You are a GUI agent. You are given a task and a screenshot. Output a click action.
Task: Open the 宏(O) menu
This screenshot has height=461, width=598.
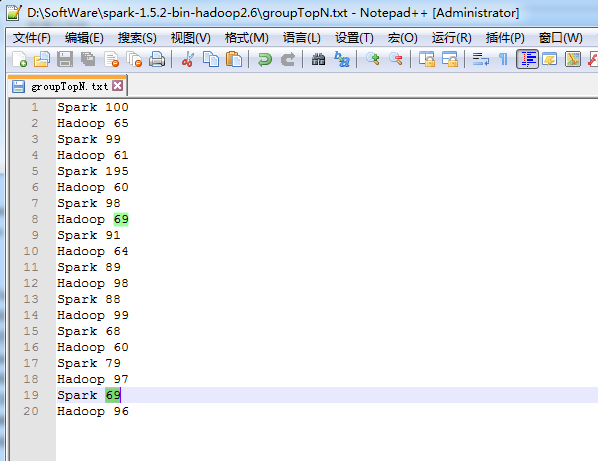(403, 38)
